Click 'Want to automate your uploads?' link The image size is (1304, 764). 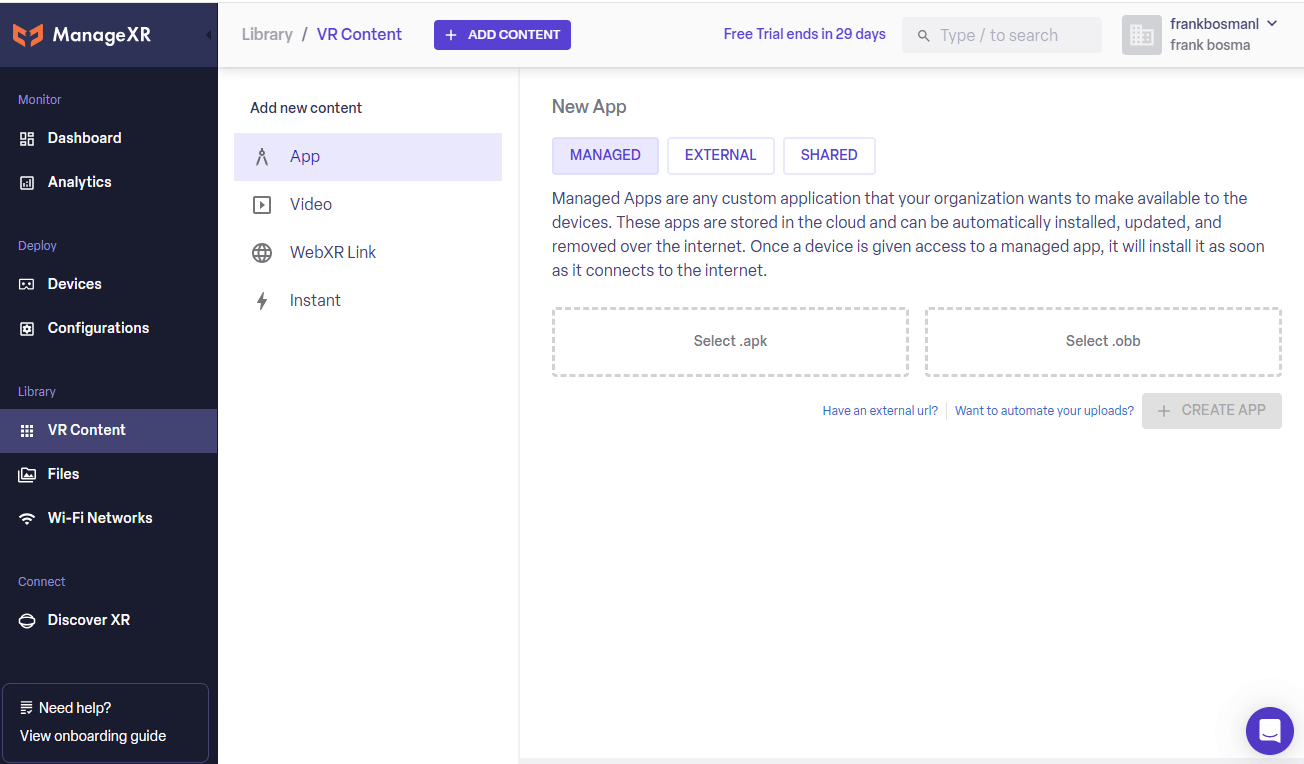point(1044,411)
